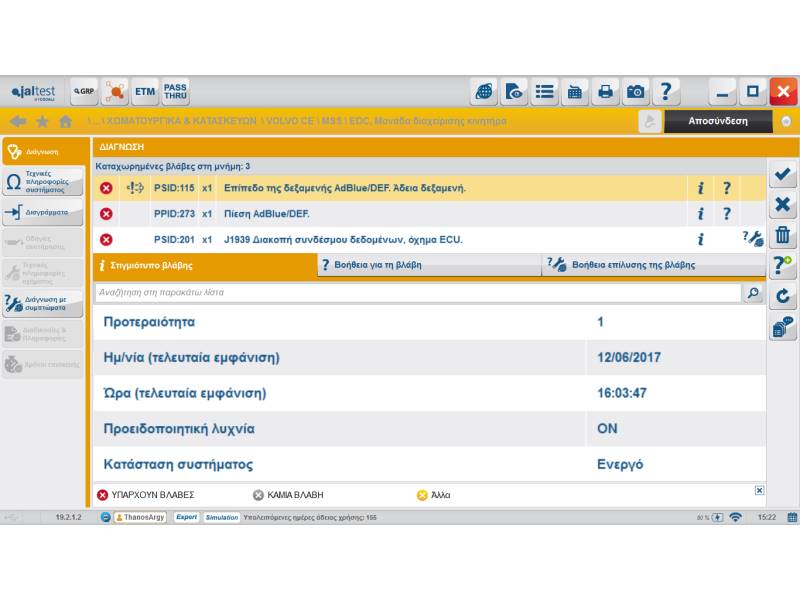The height and width of the screenshot is (600, 800).
Task: Click info icon for PSID:115 fault
Action: click(700, 188)
